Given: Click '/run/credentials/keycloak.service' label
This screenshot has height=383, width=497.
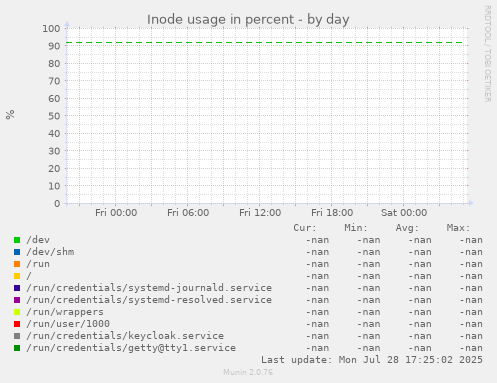Looking at the screenshot, I should point(125,336).
